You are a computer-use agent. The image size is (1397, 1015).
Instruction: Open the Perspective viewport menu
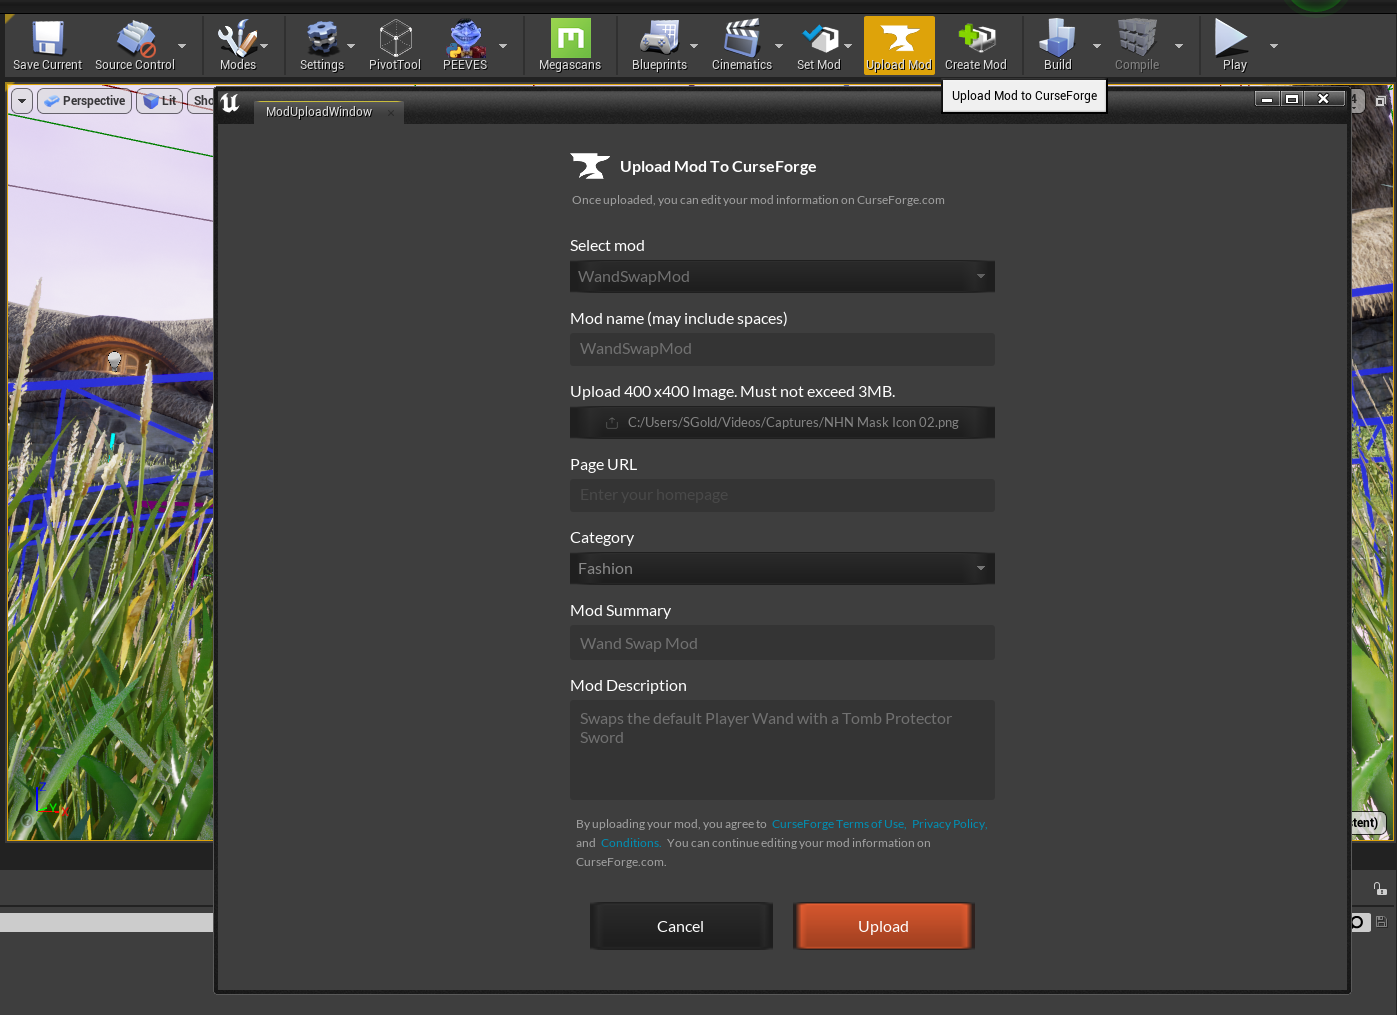click(85, 101)
